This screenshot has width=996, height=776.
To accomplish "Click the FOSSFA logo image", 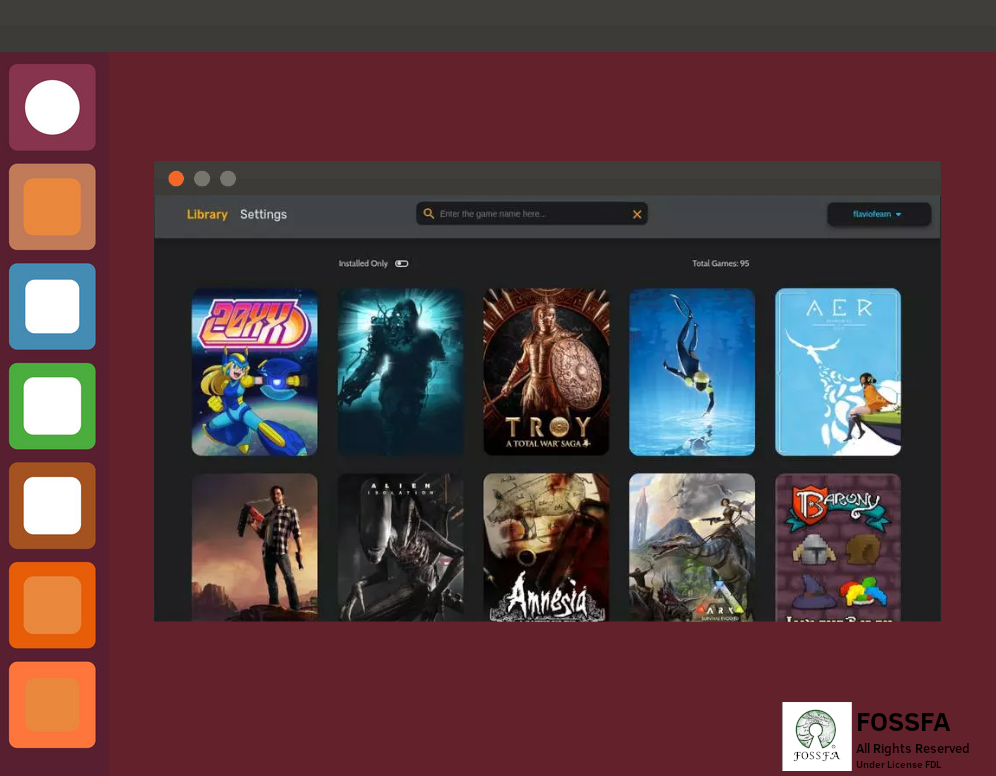I will pyautogui.click(x=816, y=736).
